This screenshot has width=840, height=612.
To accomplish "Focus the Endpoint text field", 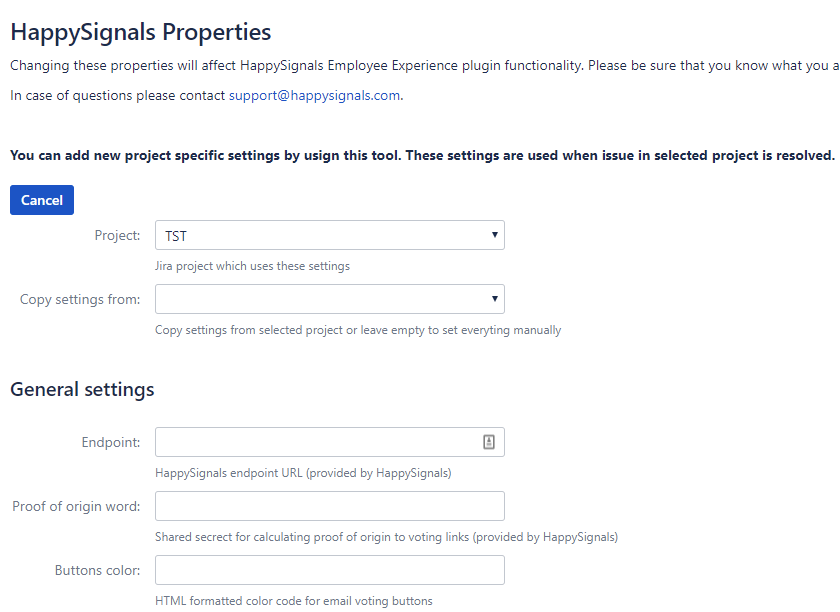I will tap(329, 442).
